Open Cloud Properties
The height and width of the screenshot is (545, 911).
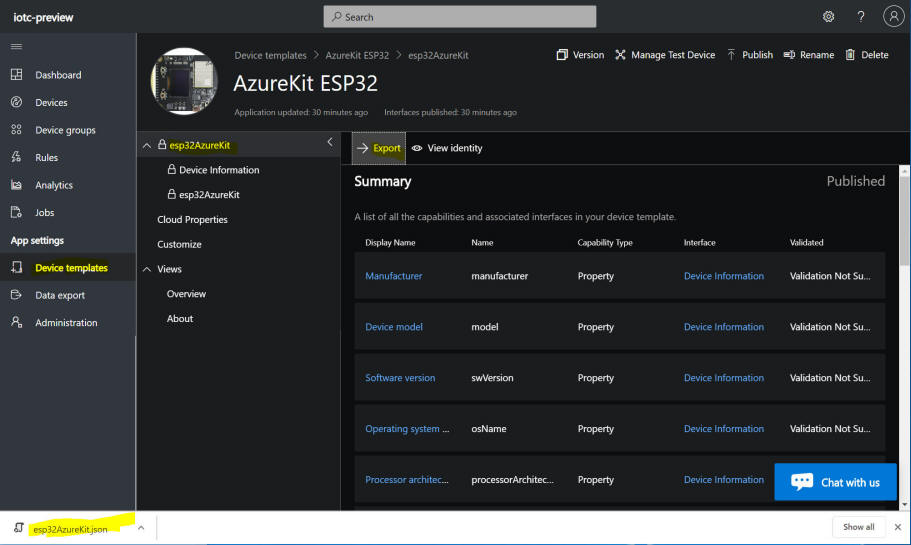[192, 220]
